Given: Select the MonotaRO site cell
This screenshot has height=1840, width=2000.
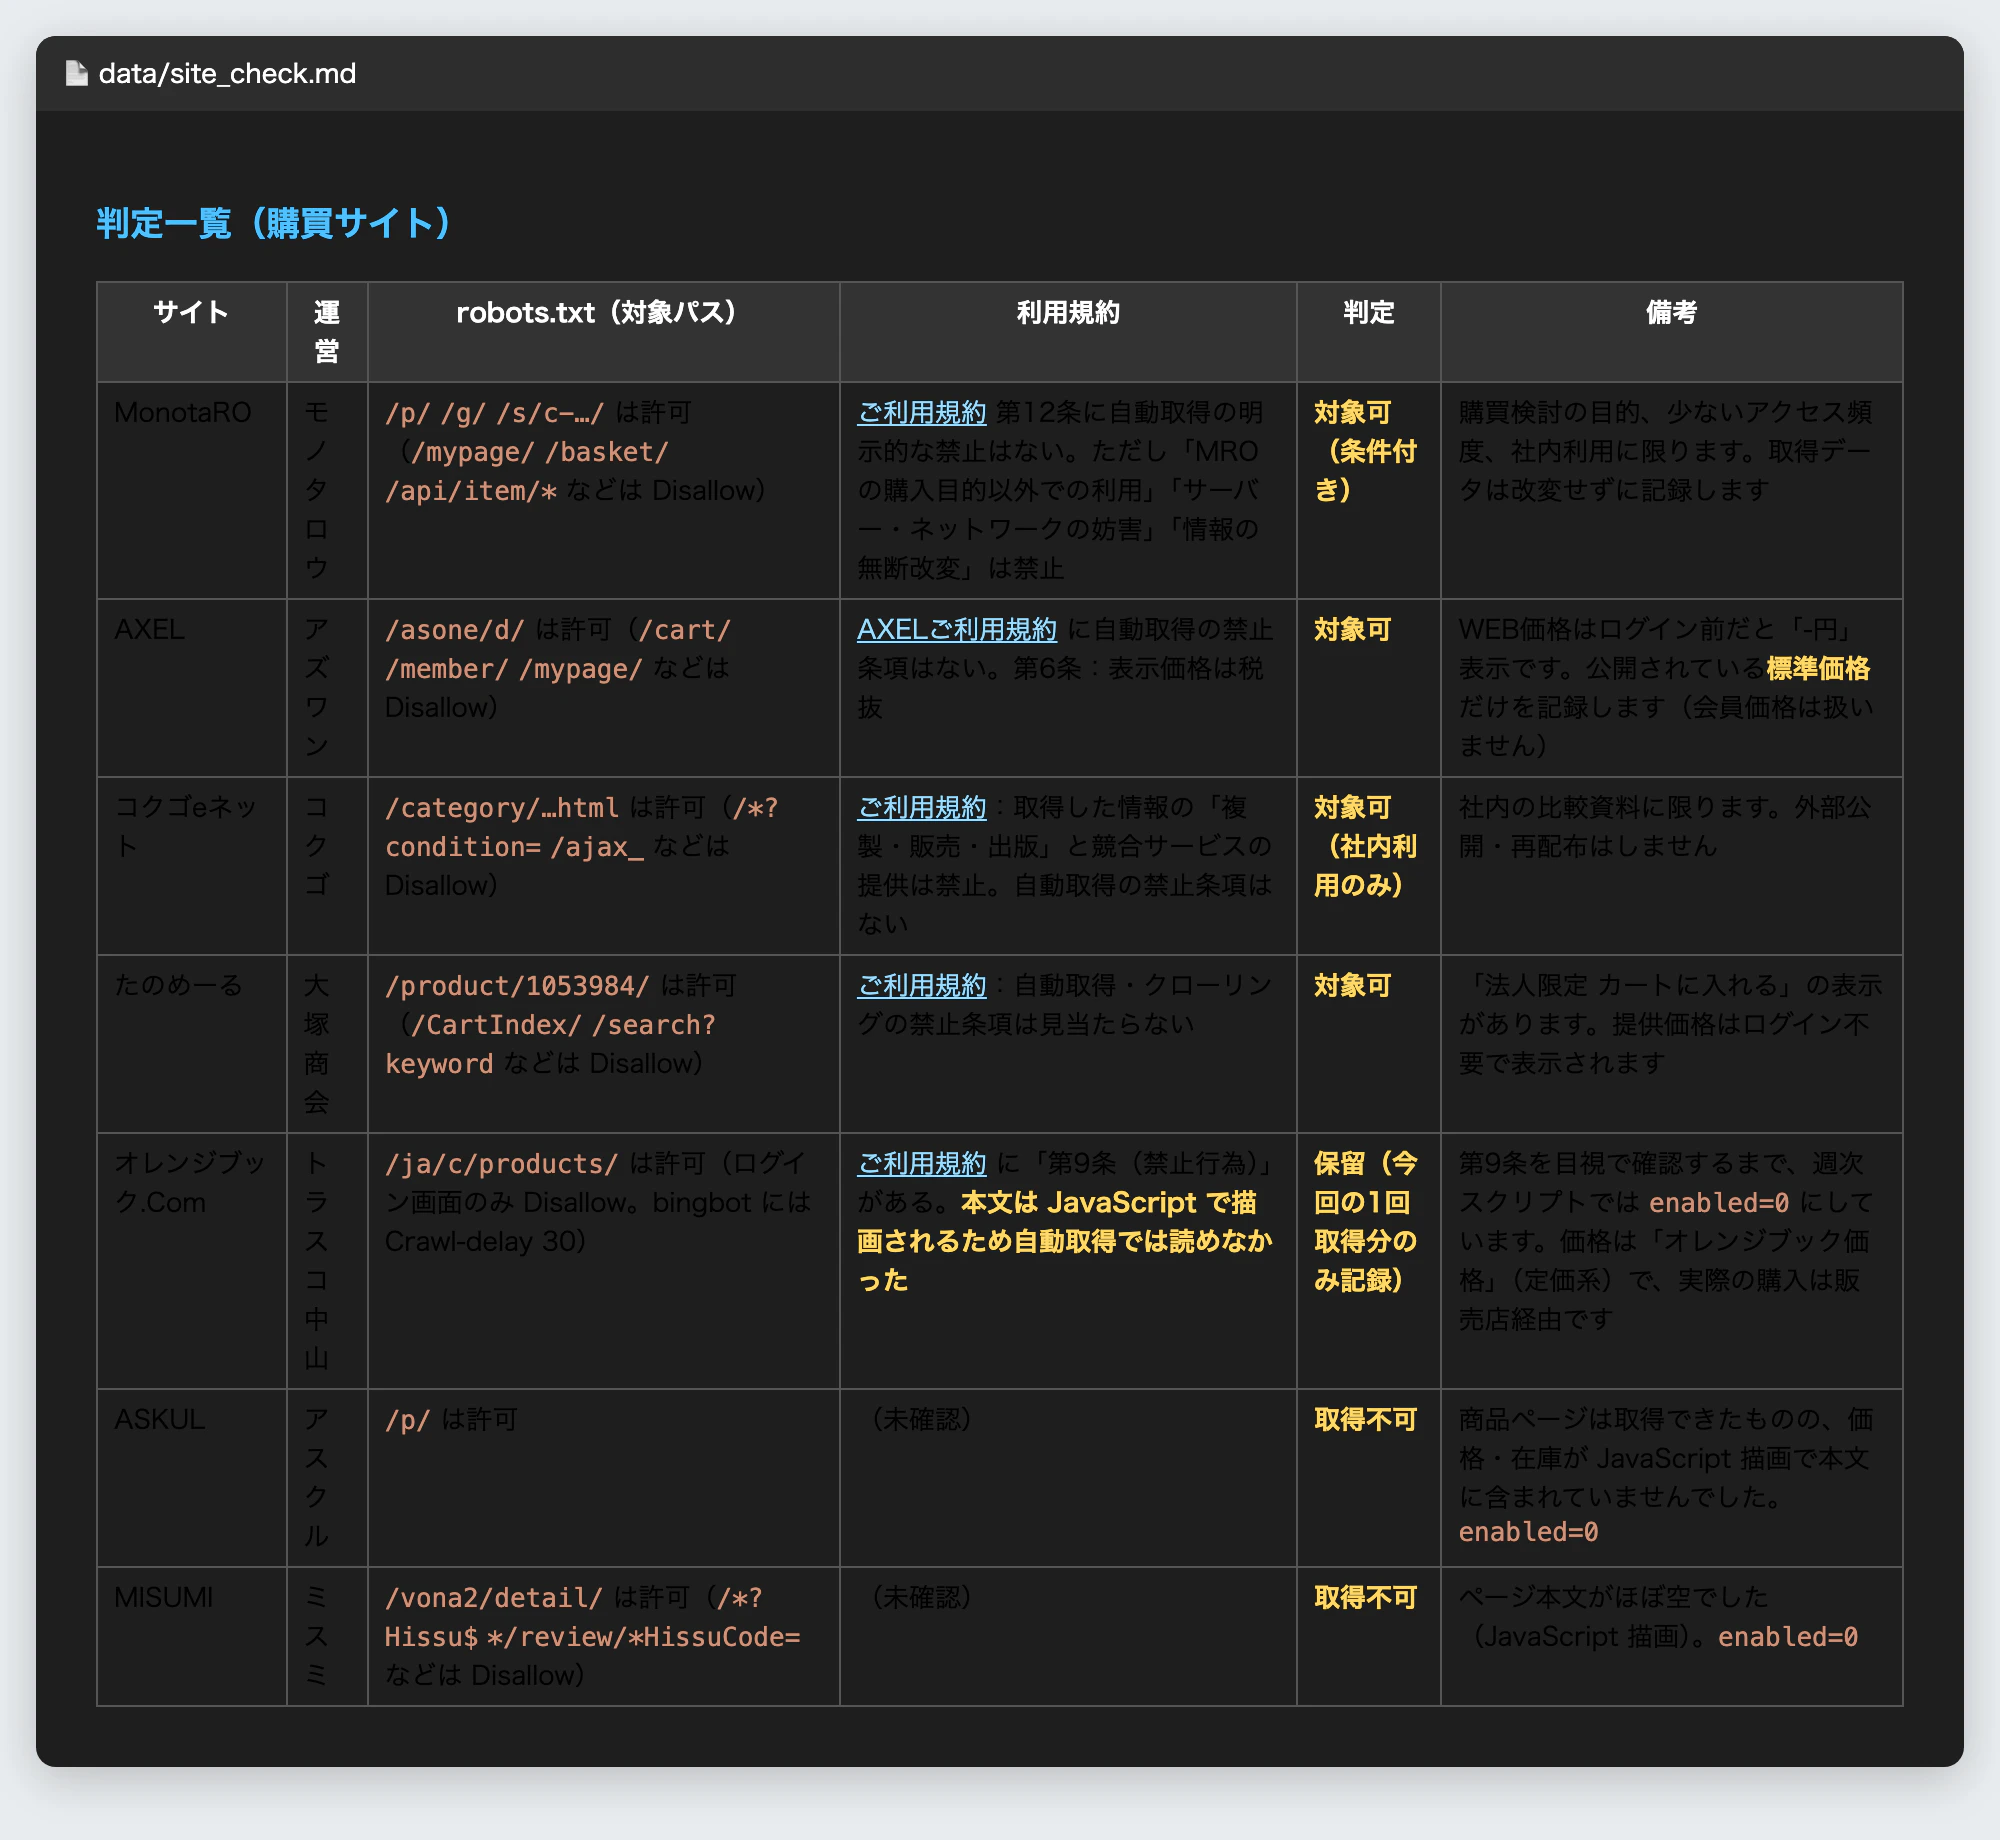Looking at the screenshot, I should coord(191,490).
